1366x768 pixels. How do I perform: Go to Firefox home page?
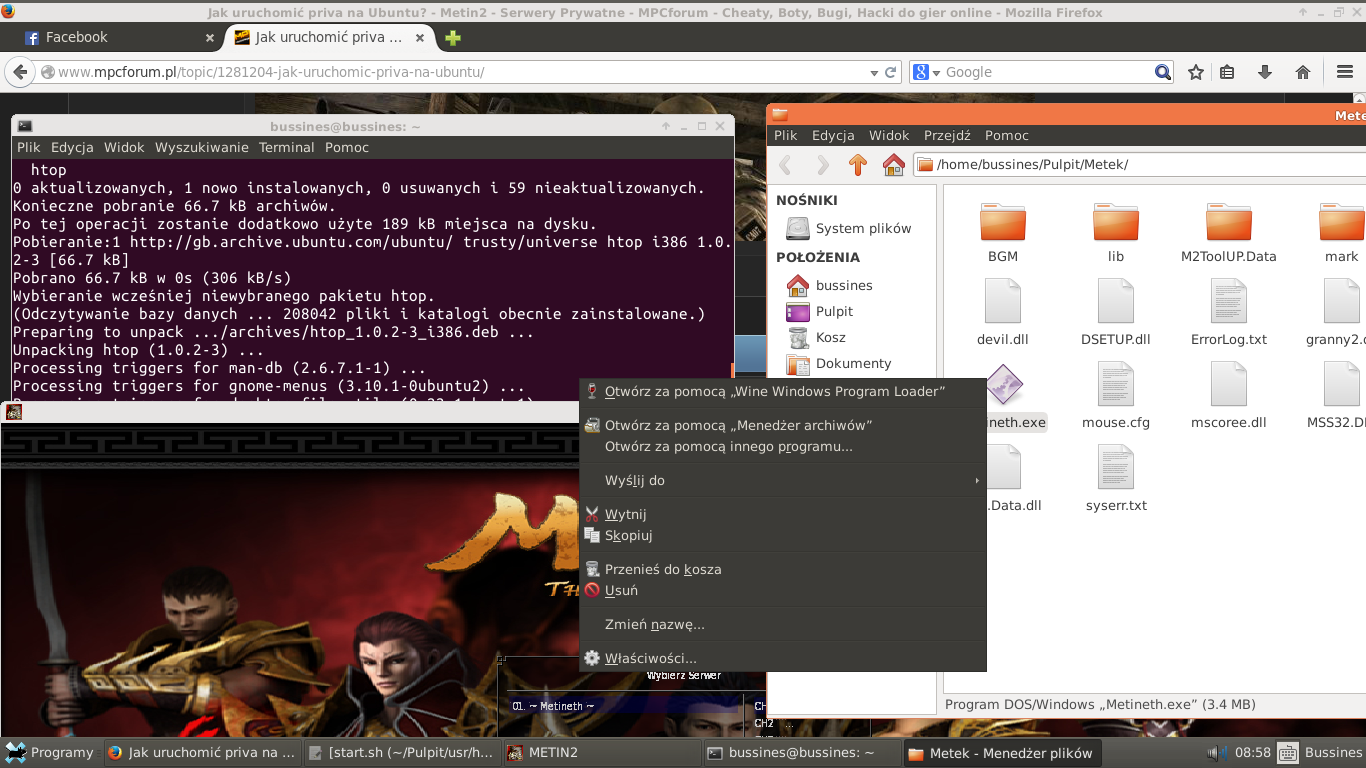point(1303,72)
